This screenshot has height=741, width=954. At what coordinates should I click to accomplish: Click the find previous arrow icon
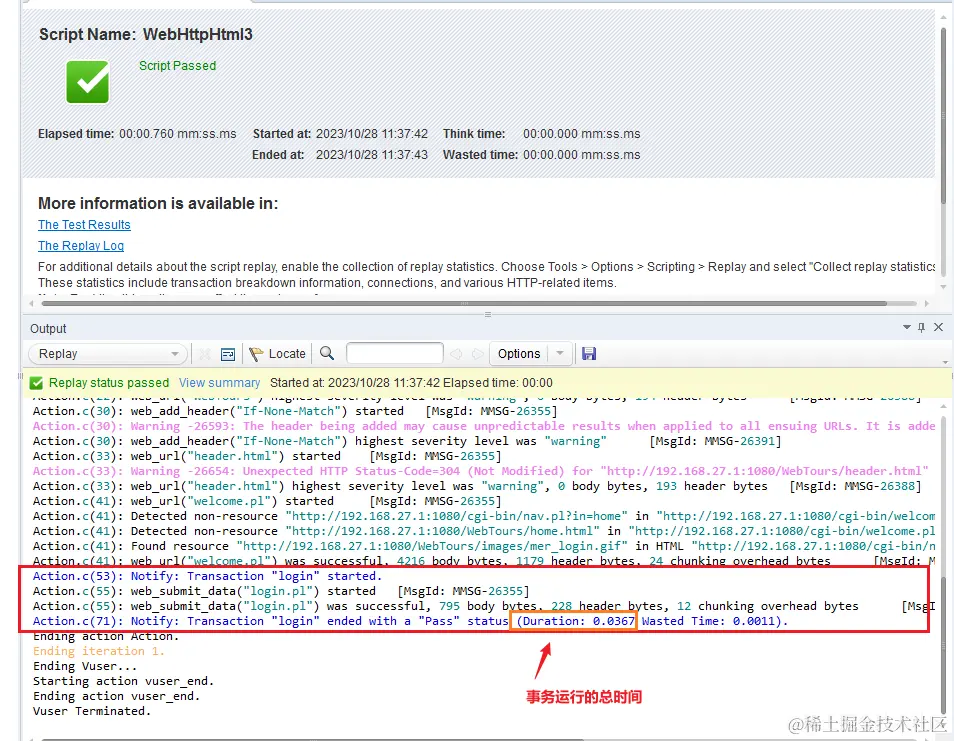(x=456, y=353)
